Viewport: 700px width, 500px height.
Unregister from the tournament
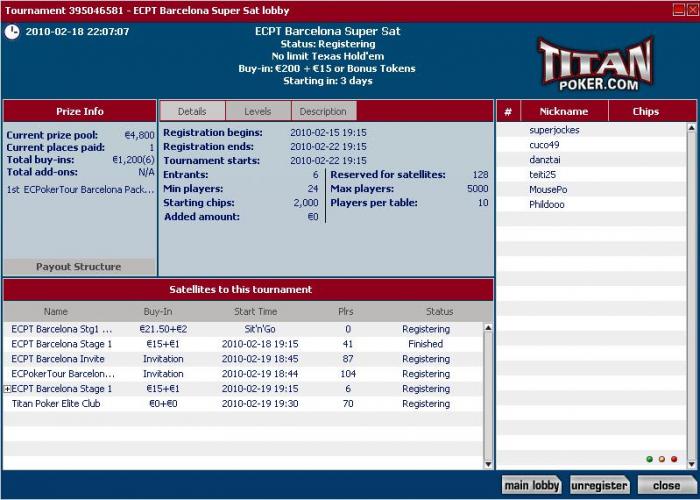tap(599, 485)
